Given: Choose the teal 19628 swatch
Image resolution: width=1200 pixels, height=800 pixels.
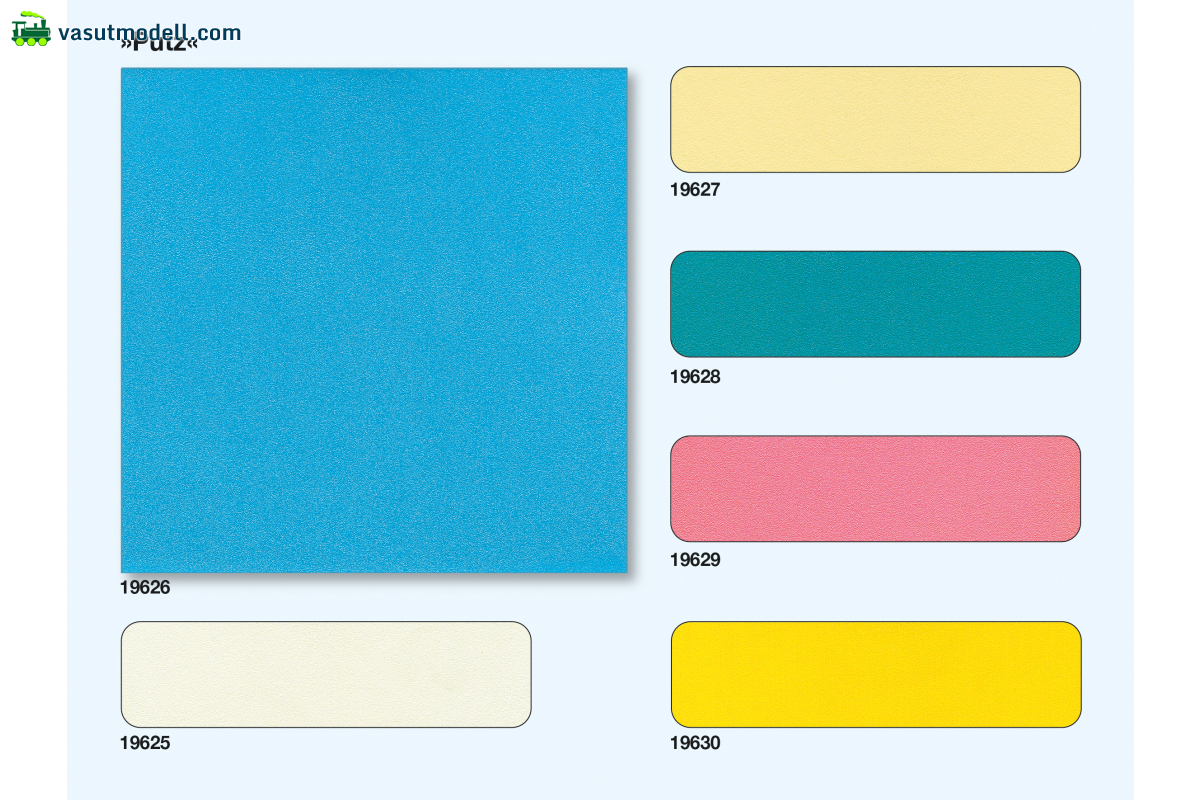Looking at the screenshot, I should [x=875, y=304].
